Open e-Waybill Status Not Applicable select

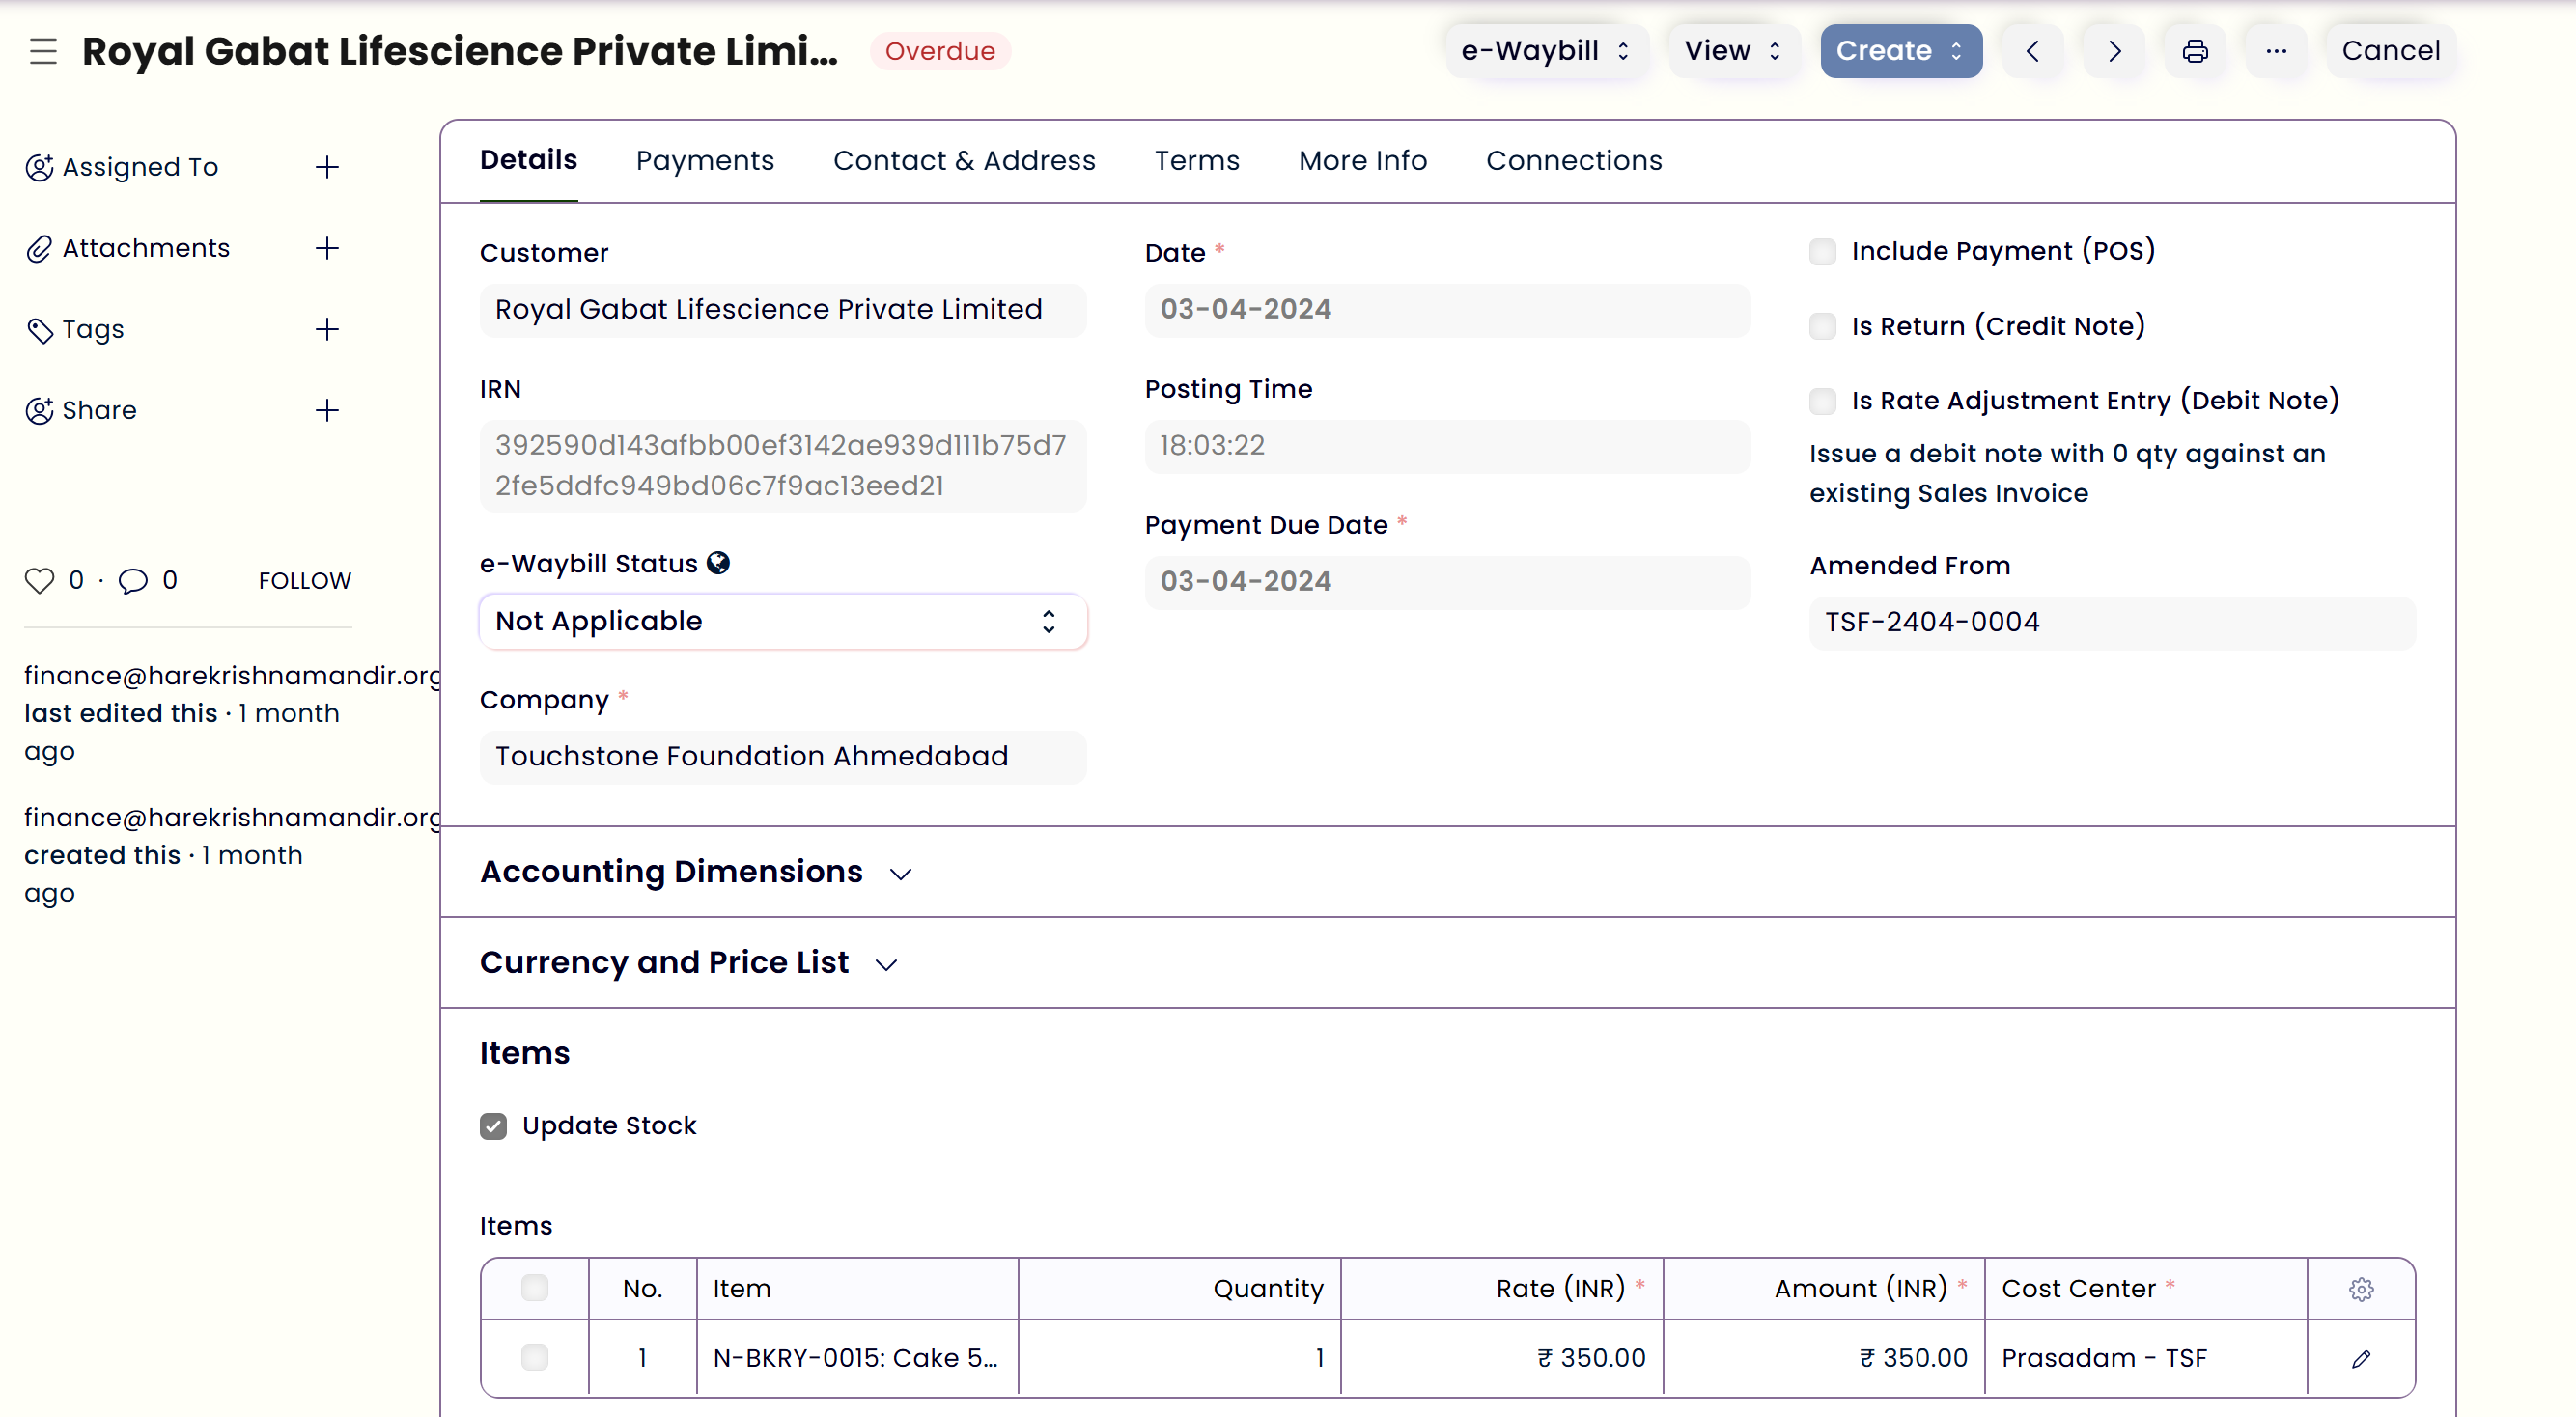[x=783, y=621]
